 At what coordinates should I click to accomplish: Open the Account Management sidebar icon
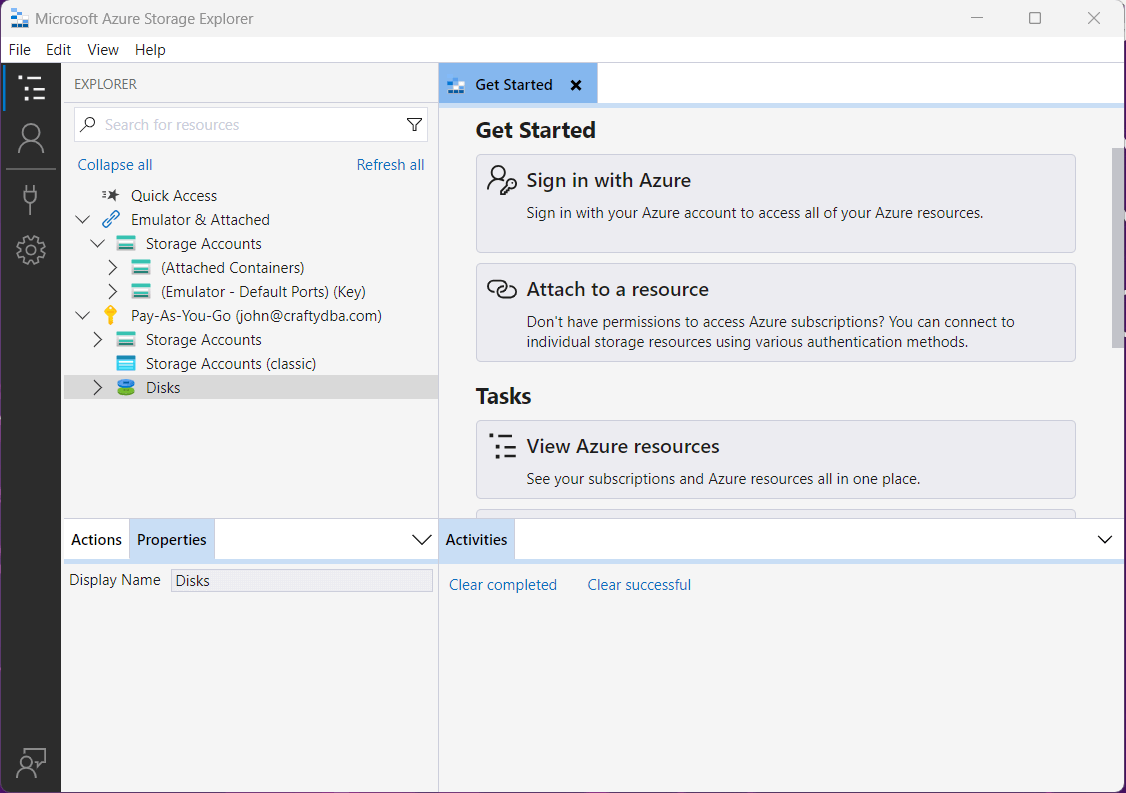tap(31, 138)
